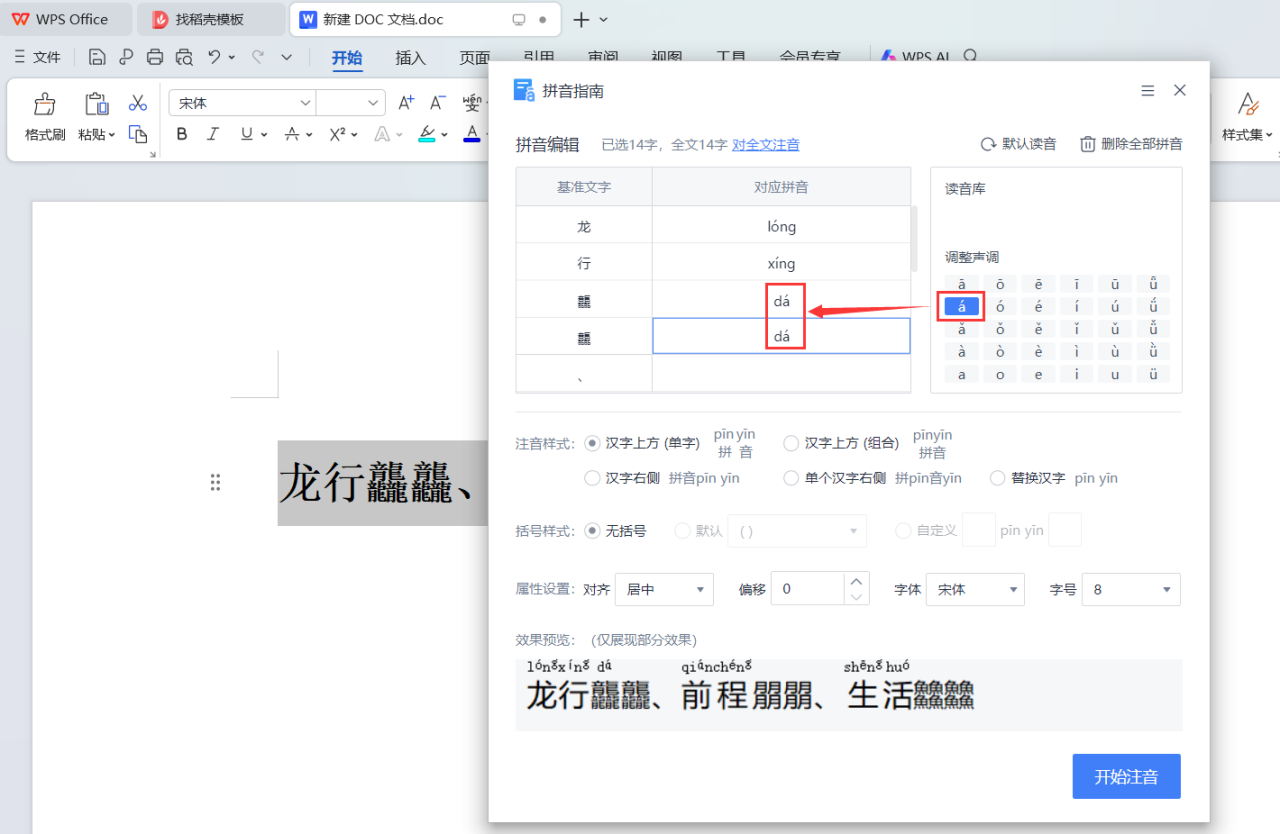Add new tab with plus icon
The width and height of the screenshot is (1280, 834).
[x=581, y=19]
